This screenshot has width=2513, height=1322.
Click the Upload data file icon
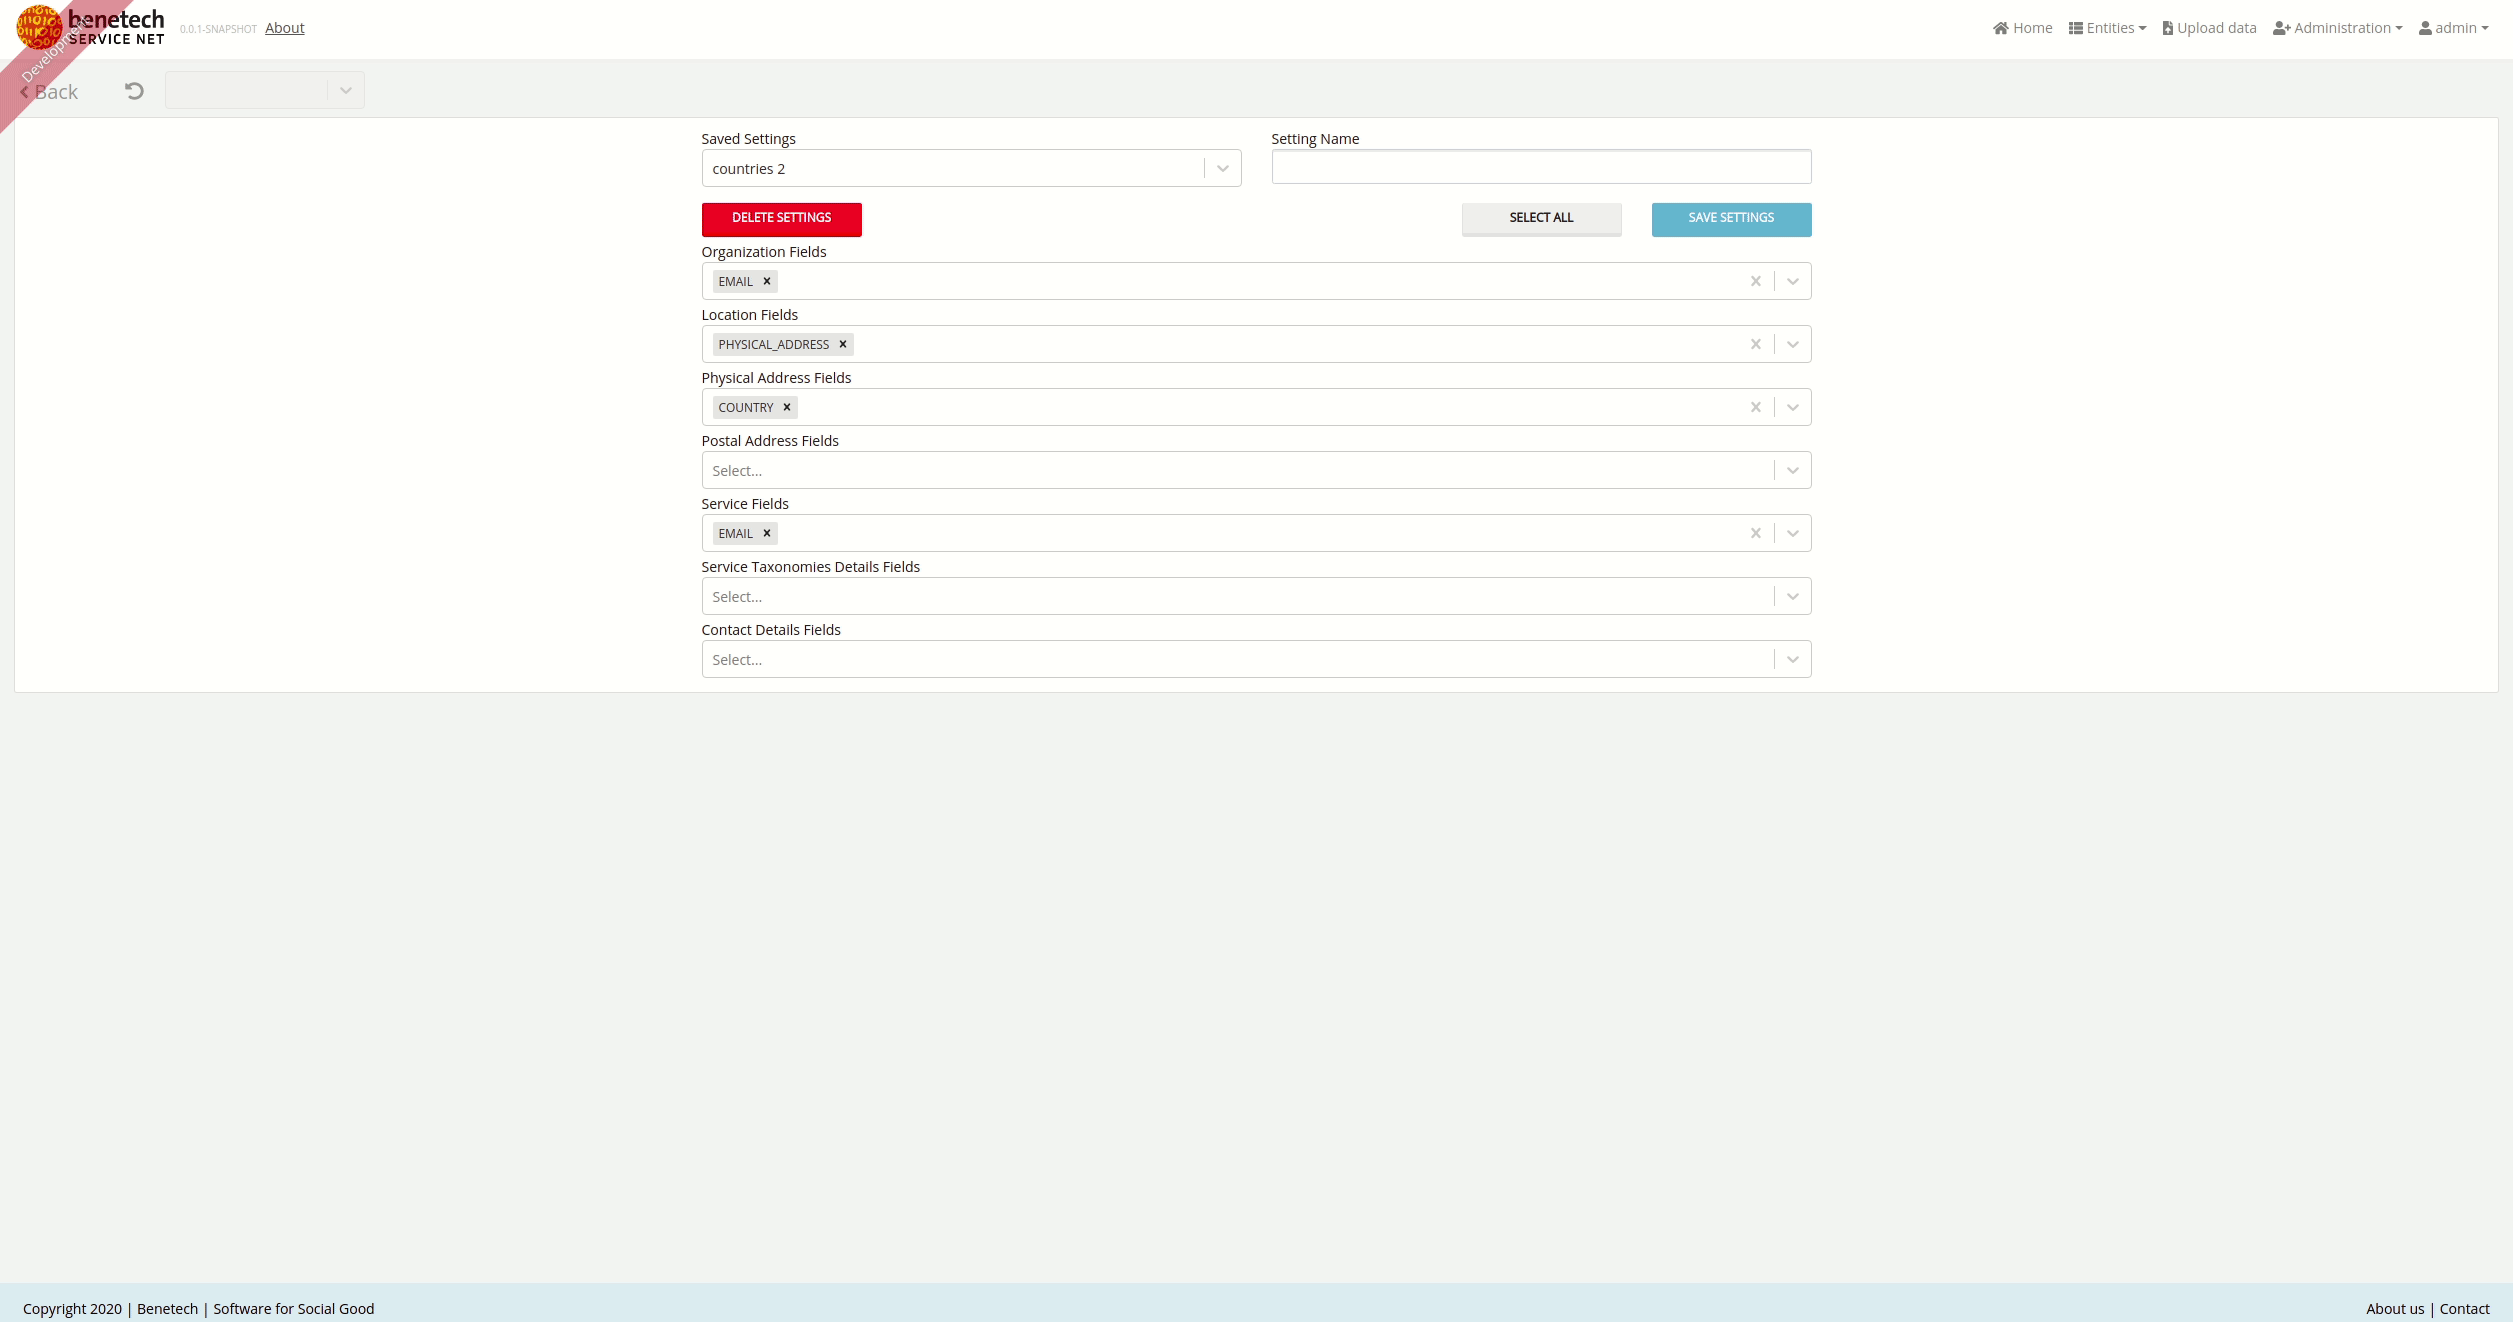tap(2166, 27)
